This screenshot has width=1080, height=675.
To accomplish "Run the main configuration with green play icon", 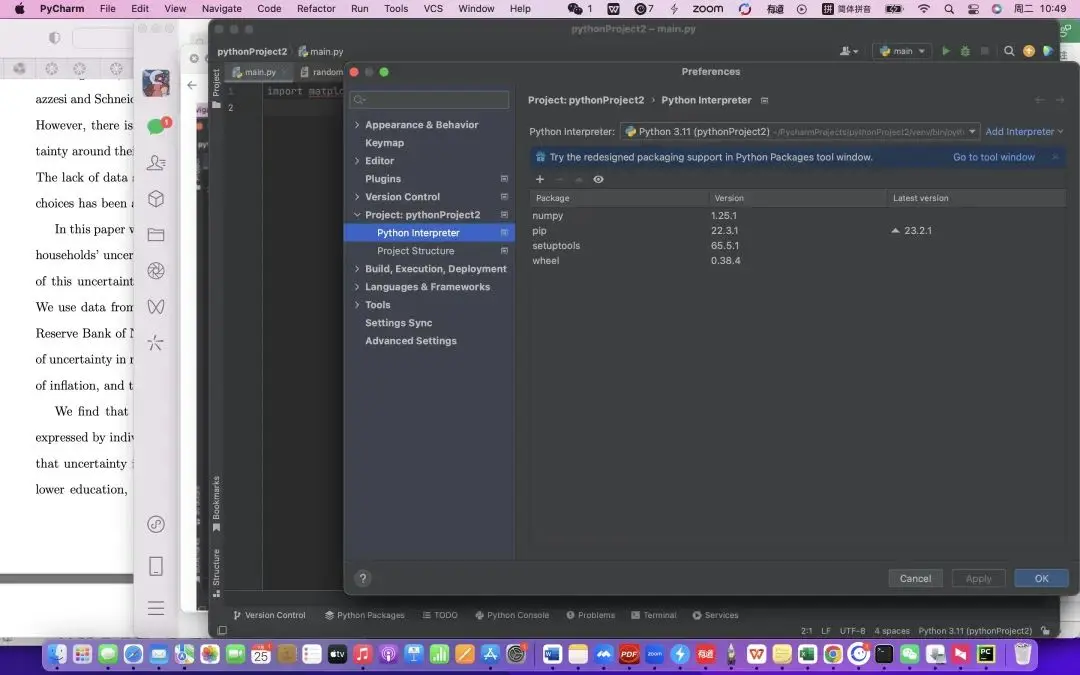I will pyautogui.click(x=946, y=51).
